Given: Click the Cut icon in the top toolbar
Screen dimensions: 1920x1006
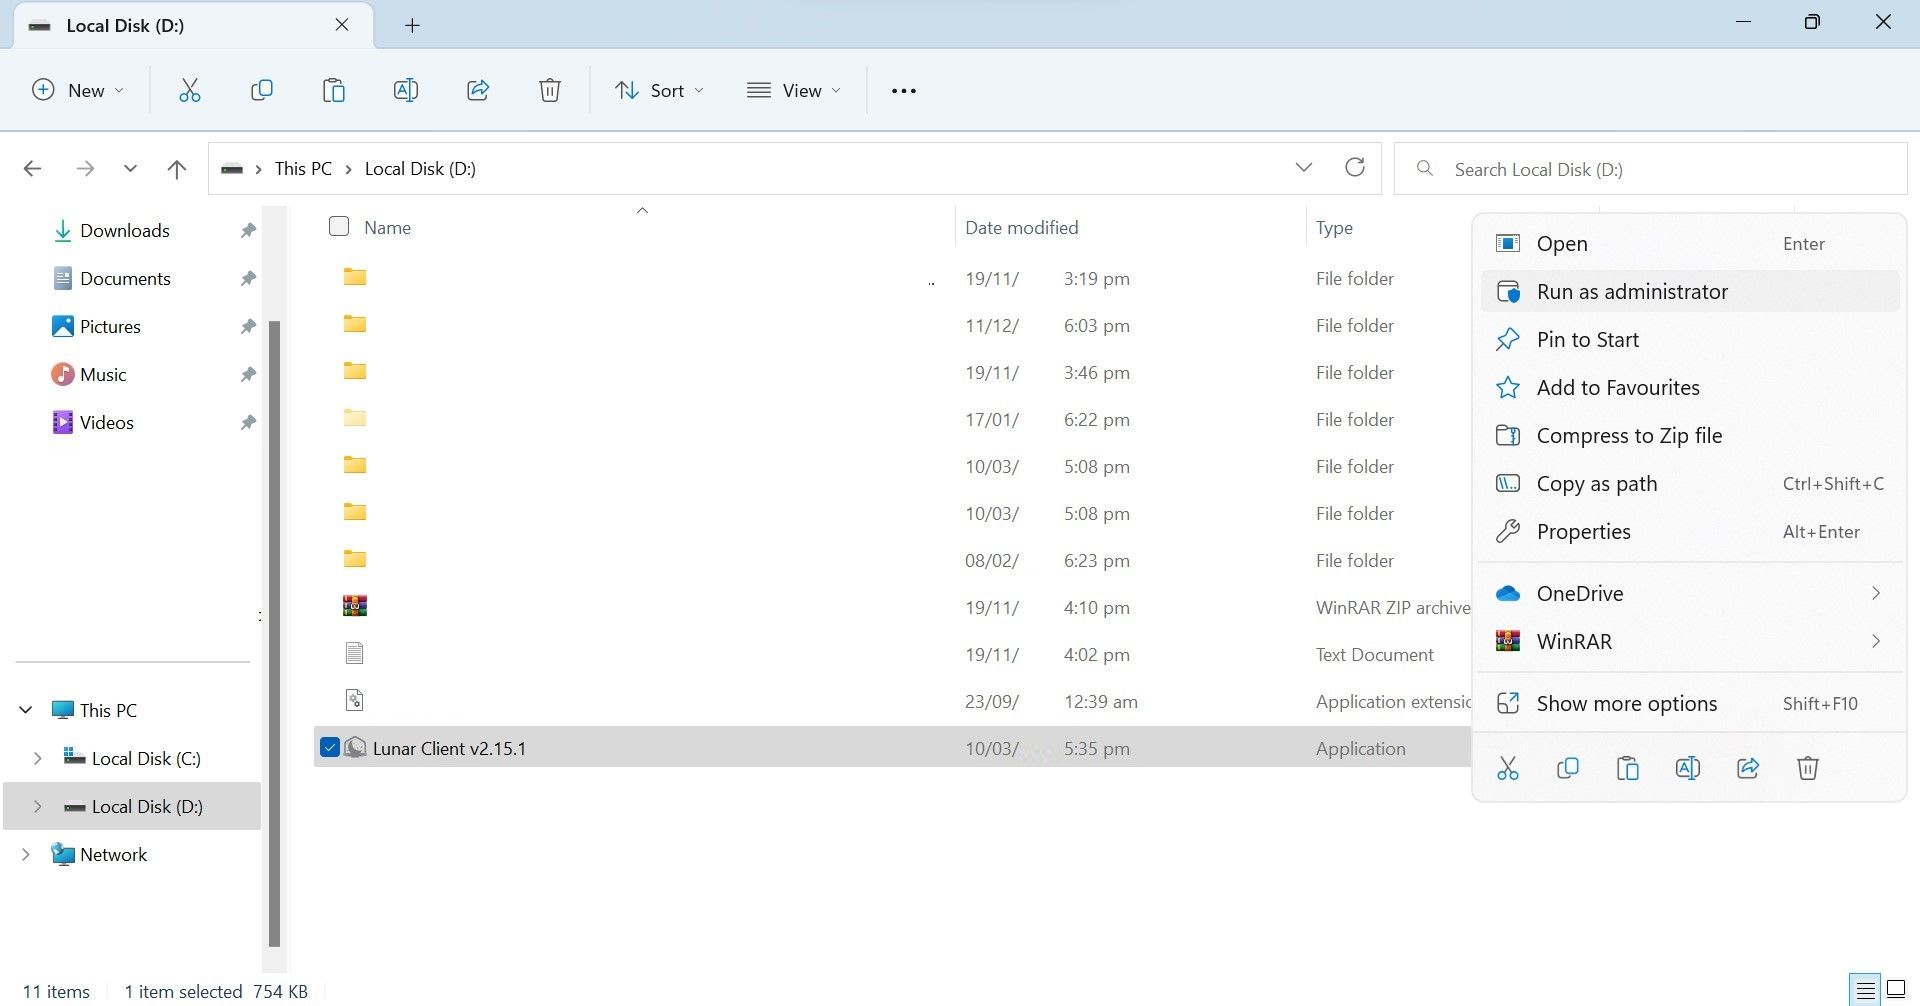Looking at the screenshot, I should click(x=189, y=91).
